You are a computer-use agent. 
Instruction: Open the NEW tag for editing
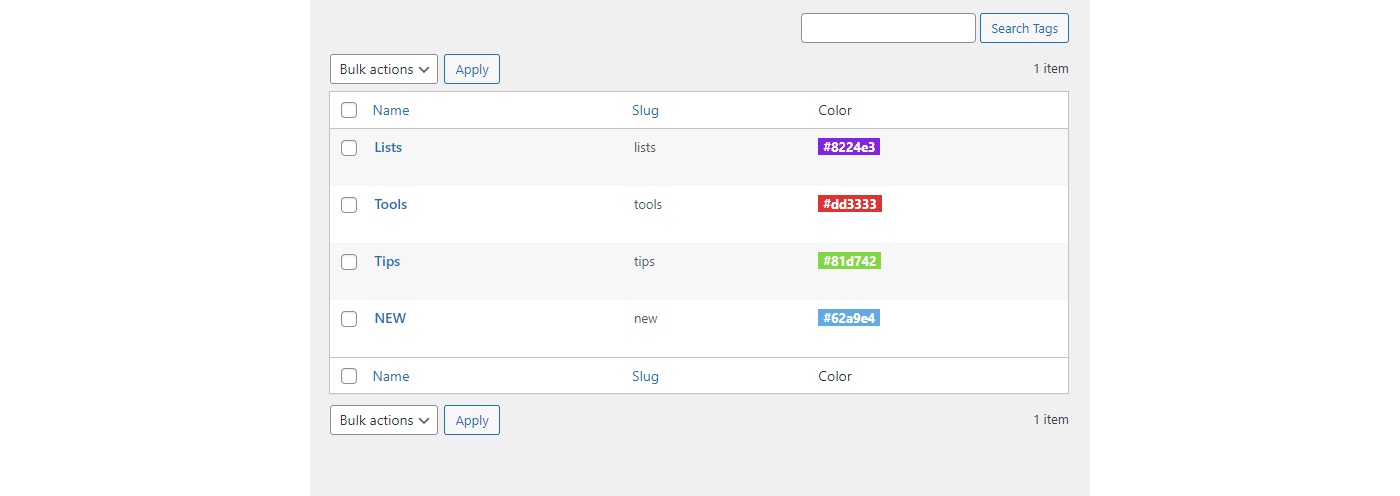click(390, 318)
